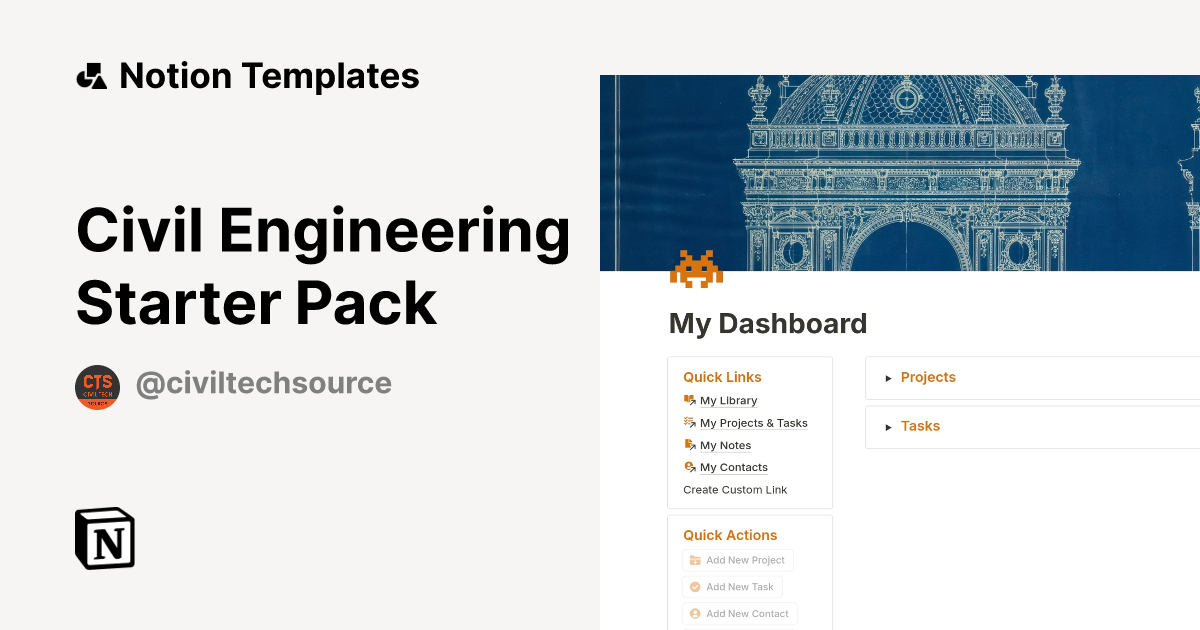Click the My Notes document icon
This screenshot has height=630, width=1200.
tap(688, 445)
